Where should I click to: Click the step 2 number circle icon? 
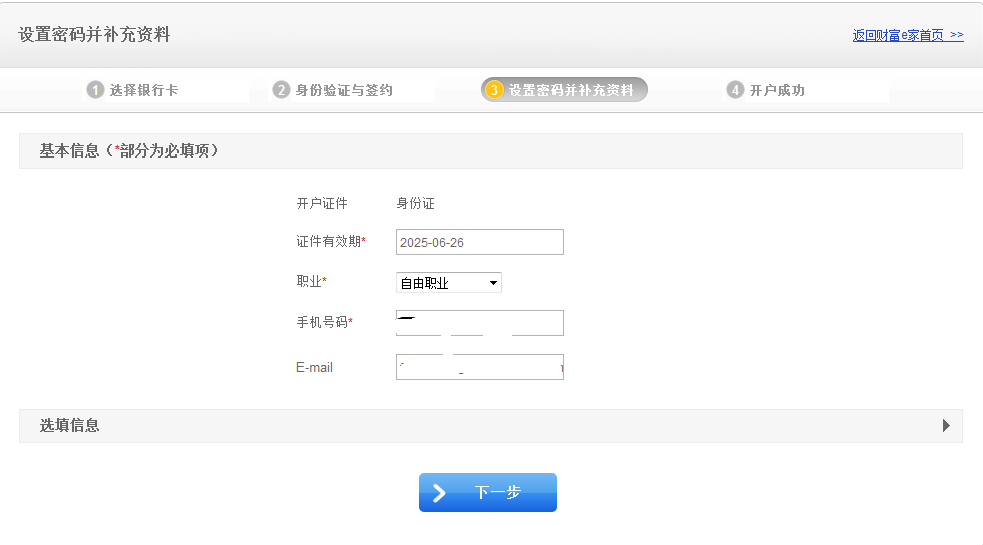click(281, 90)
